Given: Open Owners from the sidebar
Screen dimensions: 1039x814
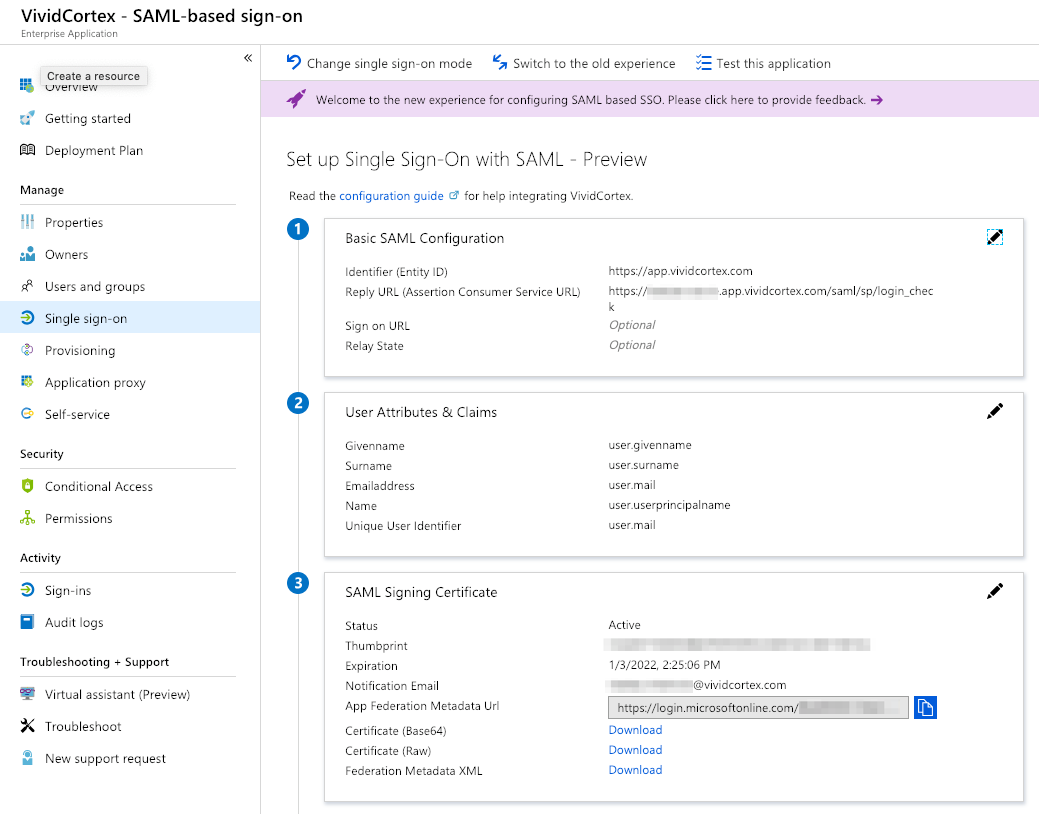Looking at the screenshot, I should point(66,255).
